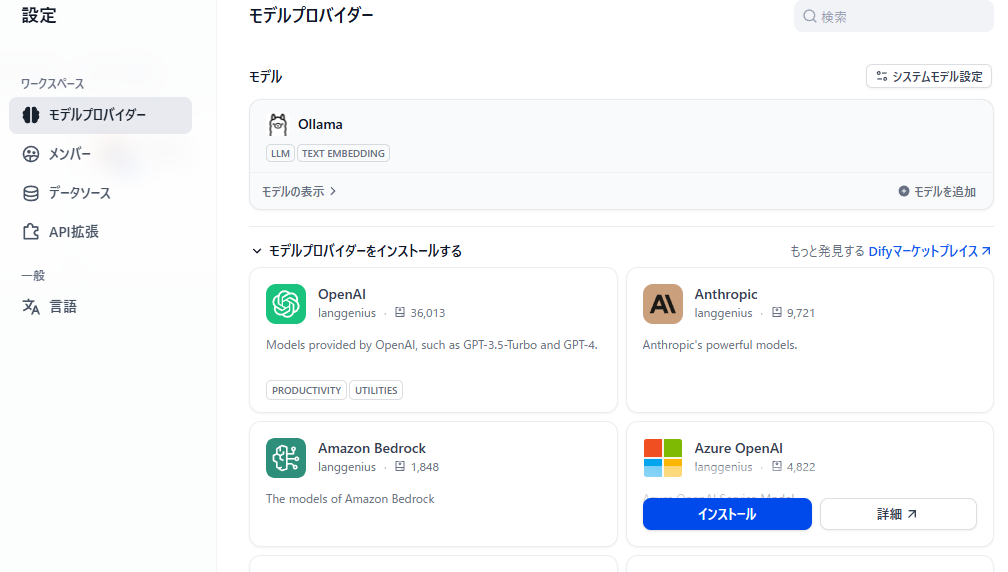Image resolution: width=1008 pixels, height=572 pixels.
Task: Click the brain icon beside モデルプロバイダー
Action: tap(31, 115)
